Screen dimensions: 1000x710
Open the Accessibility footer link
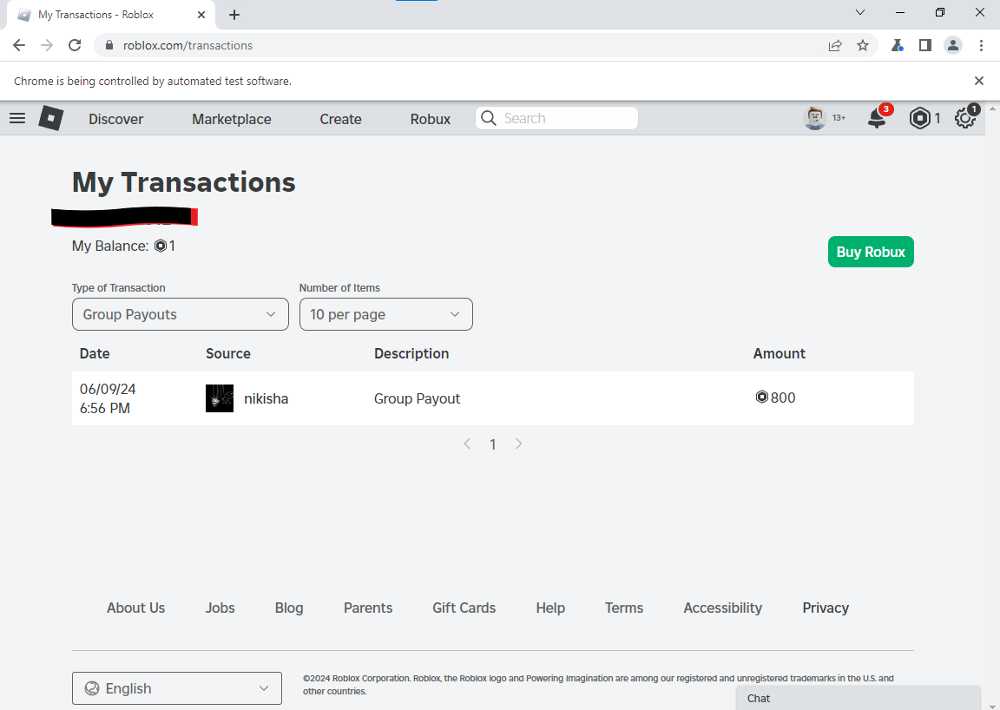pyautogui.click(x=723, y=608)
